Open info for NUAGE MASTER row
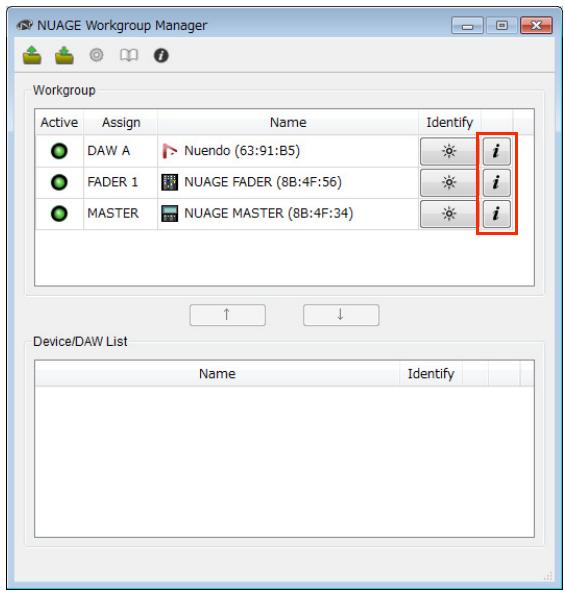565x593 pixels. (x=497, y=214)
